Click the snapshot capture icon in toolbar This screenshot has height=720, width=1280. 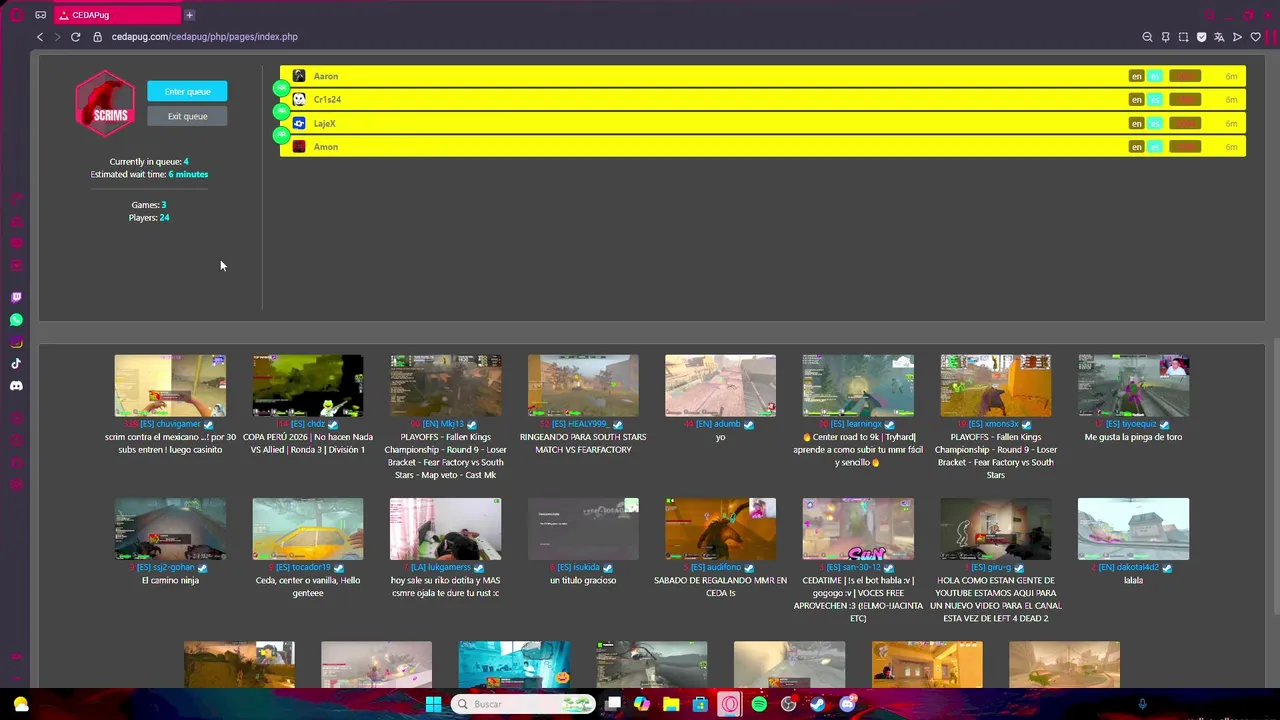point(1183,37)
